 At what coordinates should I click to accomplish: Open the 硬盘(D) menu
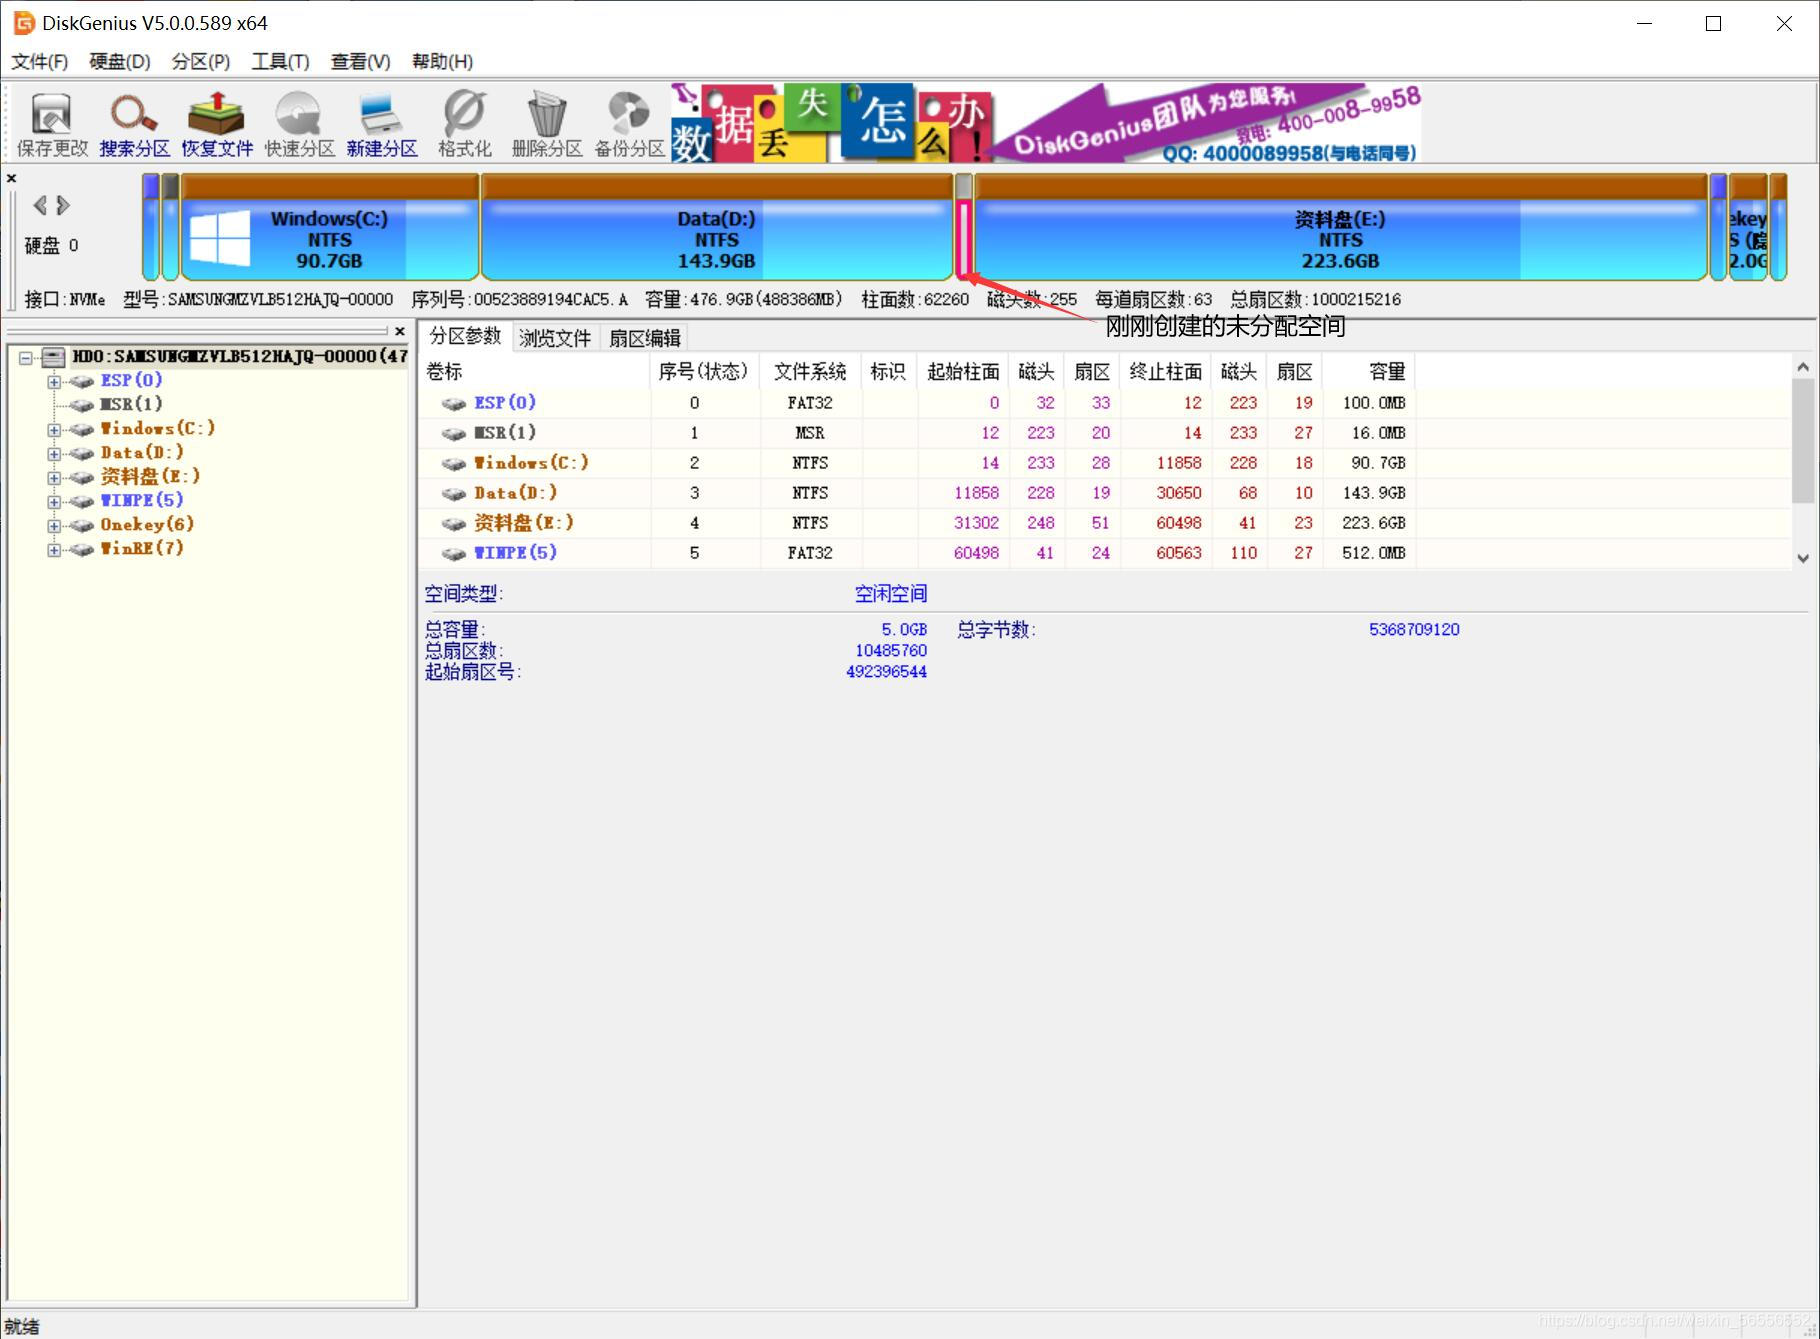pos(120,61)
